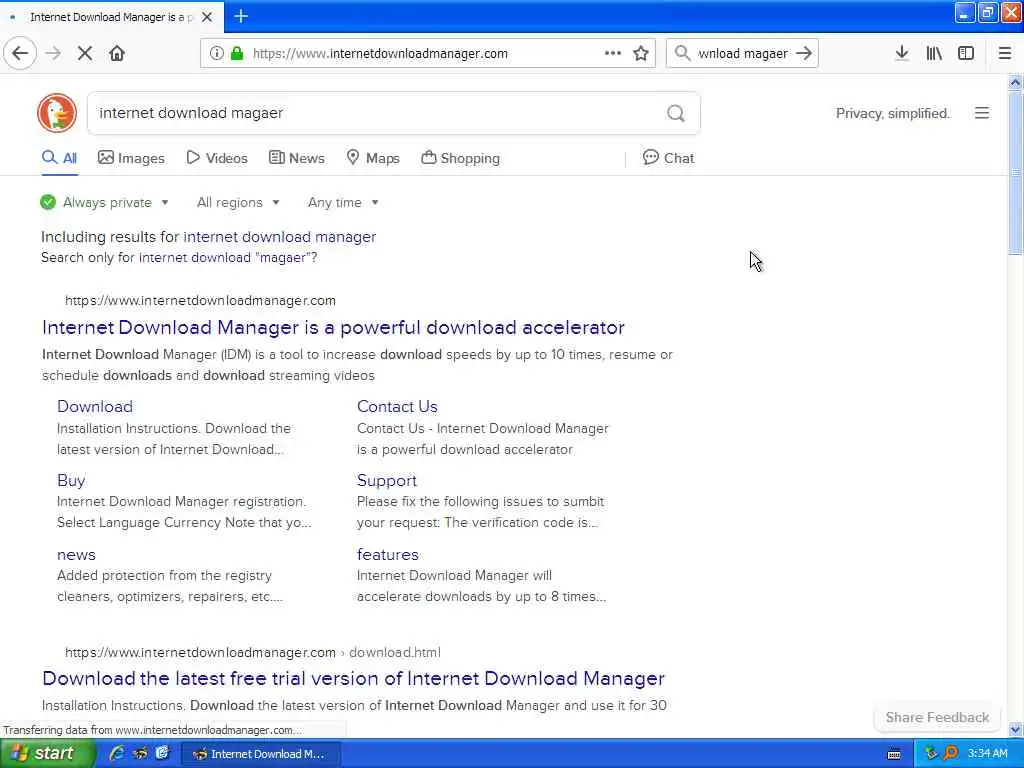Expand the All regions dropdown

pyautogui.click(x=238, y=202)
